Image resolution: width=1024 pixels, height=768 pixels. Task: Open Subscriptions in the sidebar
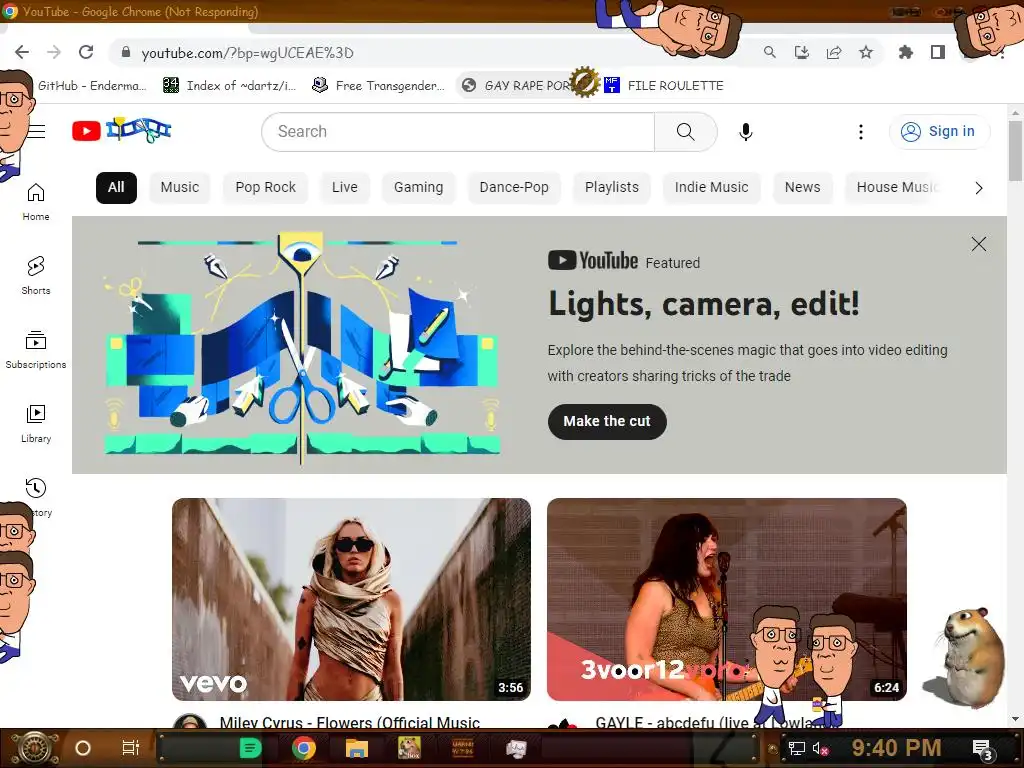[x=36, y=349]
